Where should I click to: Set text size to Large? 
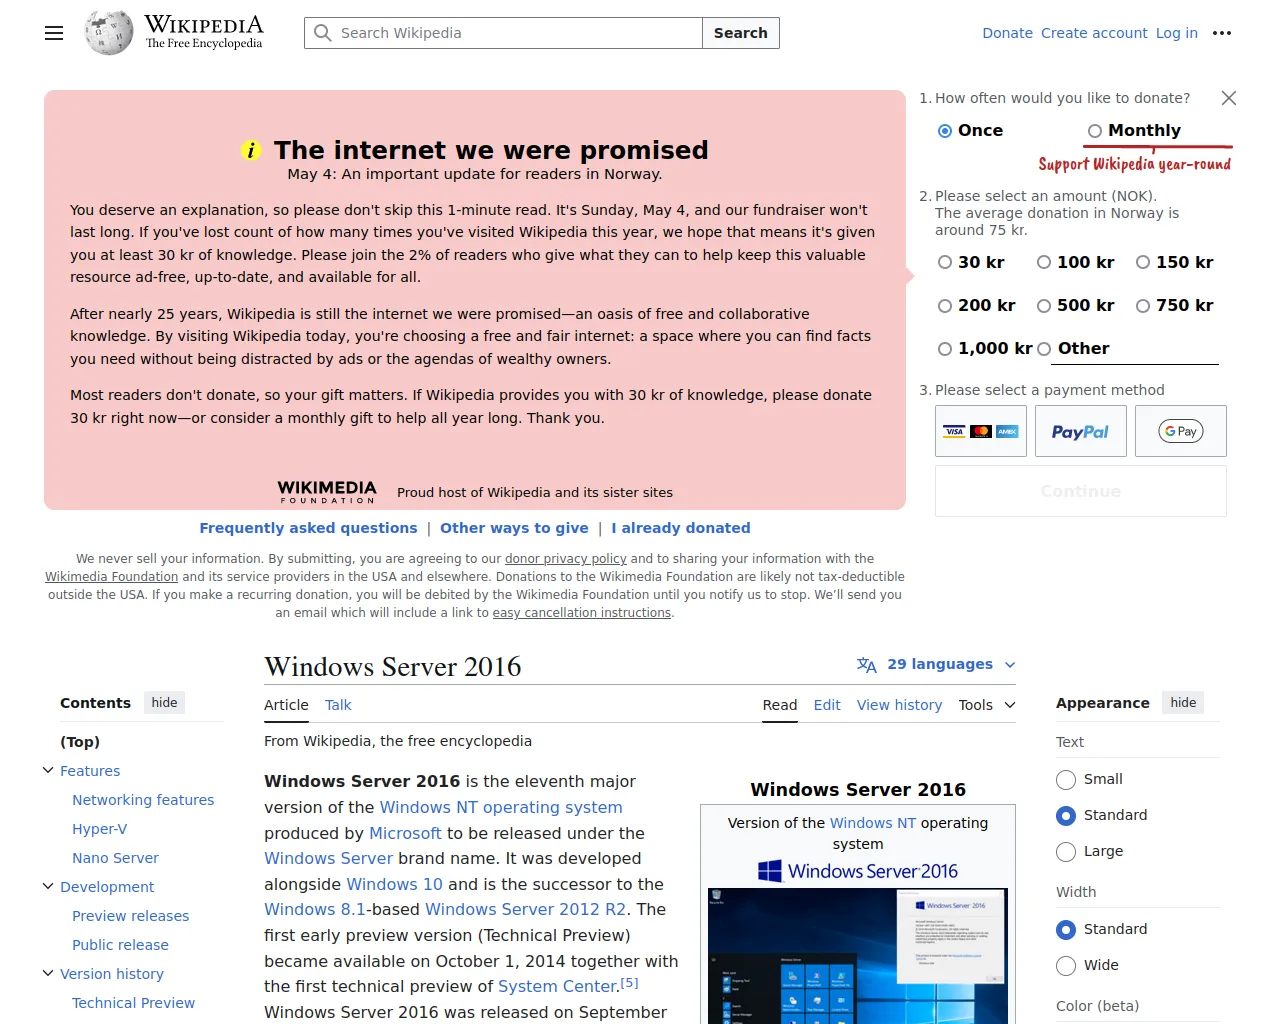pos(1066,852)
